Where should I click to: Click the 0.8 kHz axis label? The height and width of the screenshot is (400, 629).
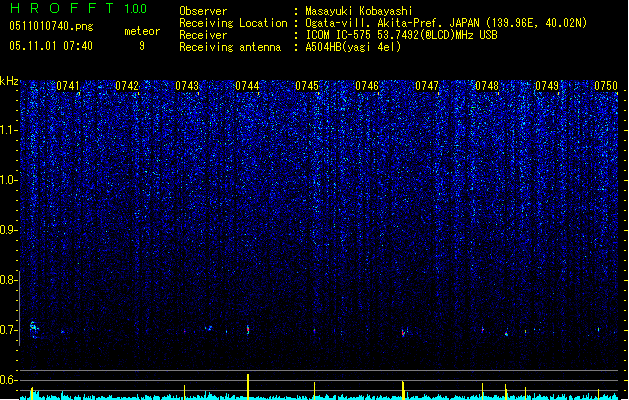click(x=8, y=280)
